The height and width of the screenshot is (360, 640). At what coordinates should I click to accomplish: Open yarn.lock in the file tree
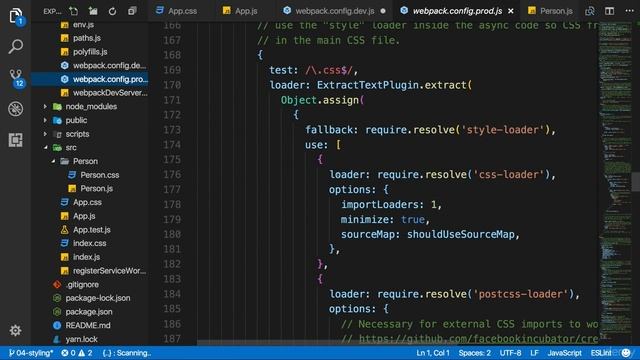[81, 339]
